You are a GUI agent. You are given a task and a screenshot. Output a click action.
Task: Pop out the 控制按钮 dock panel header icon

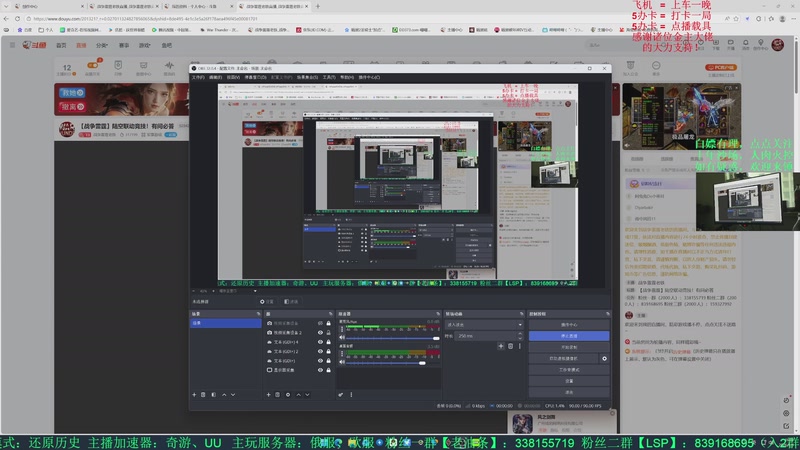click(x=607, y=314)
